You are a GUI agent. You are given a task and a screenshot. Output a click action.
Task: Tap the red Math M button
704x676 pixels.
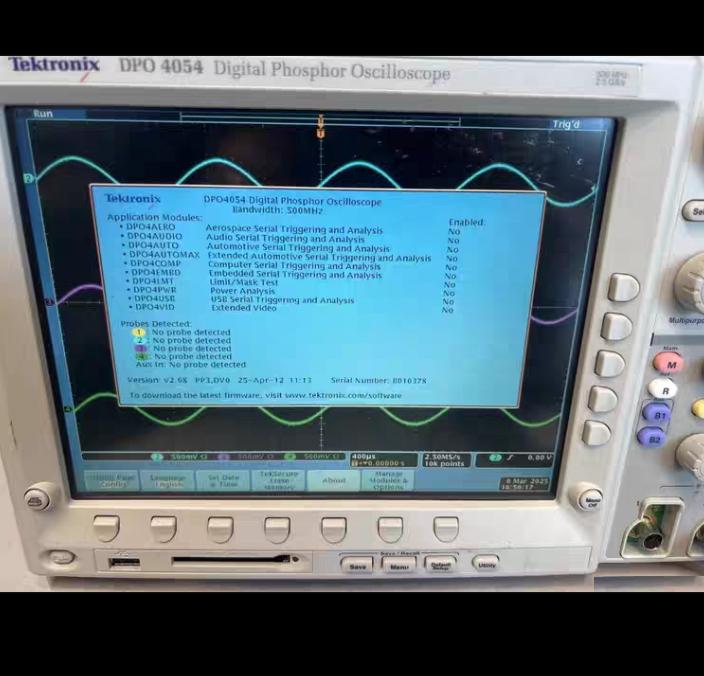coord(669,364)
